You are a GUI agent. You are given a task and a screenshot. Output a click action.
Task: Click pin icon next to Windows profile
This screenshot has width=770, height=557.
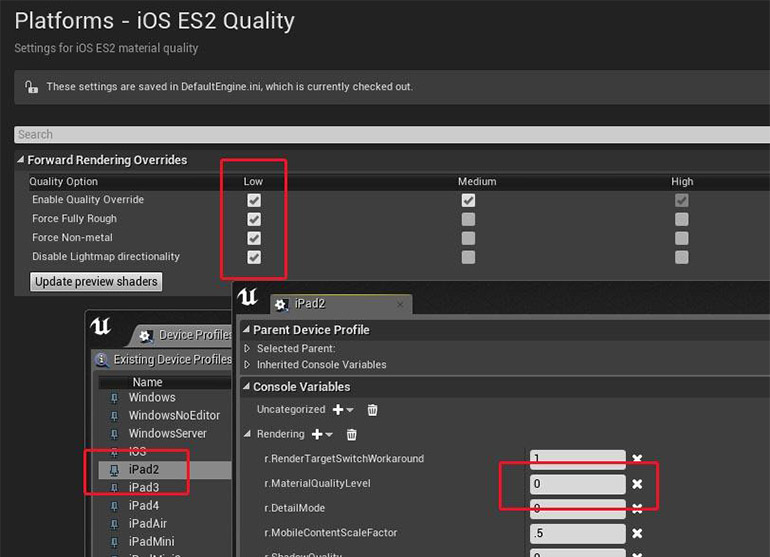pos(114,398)
